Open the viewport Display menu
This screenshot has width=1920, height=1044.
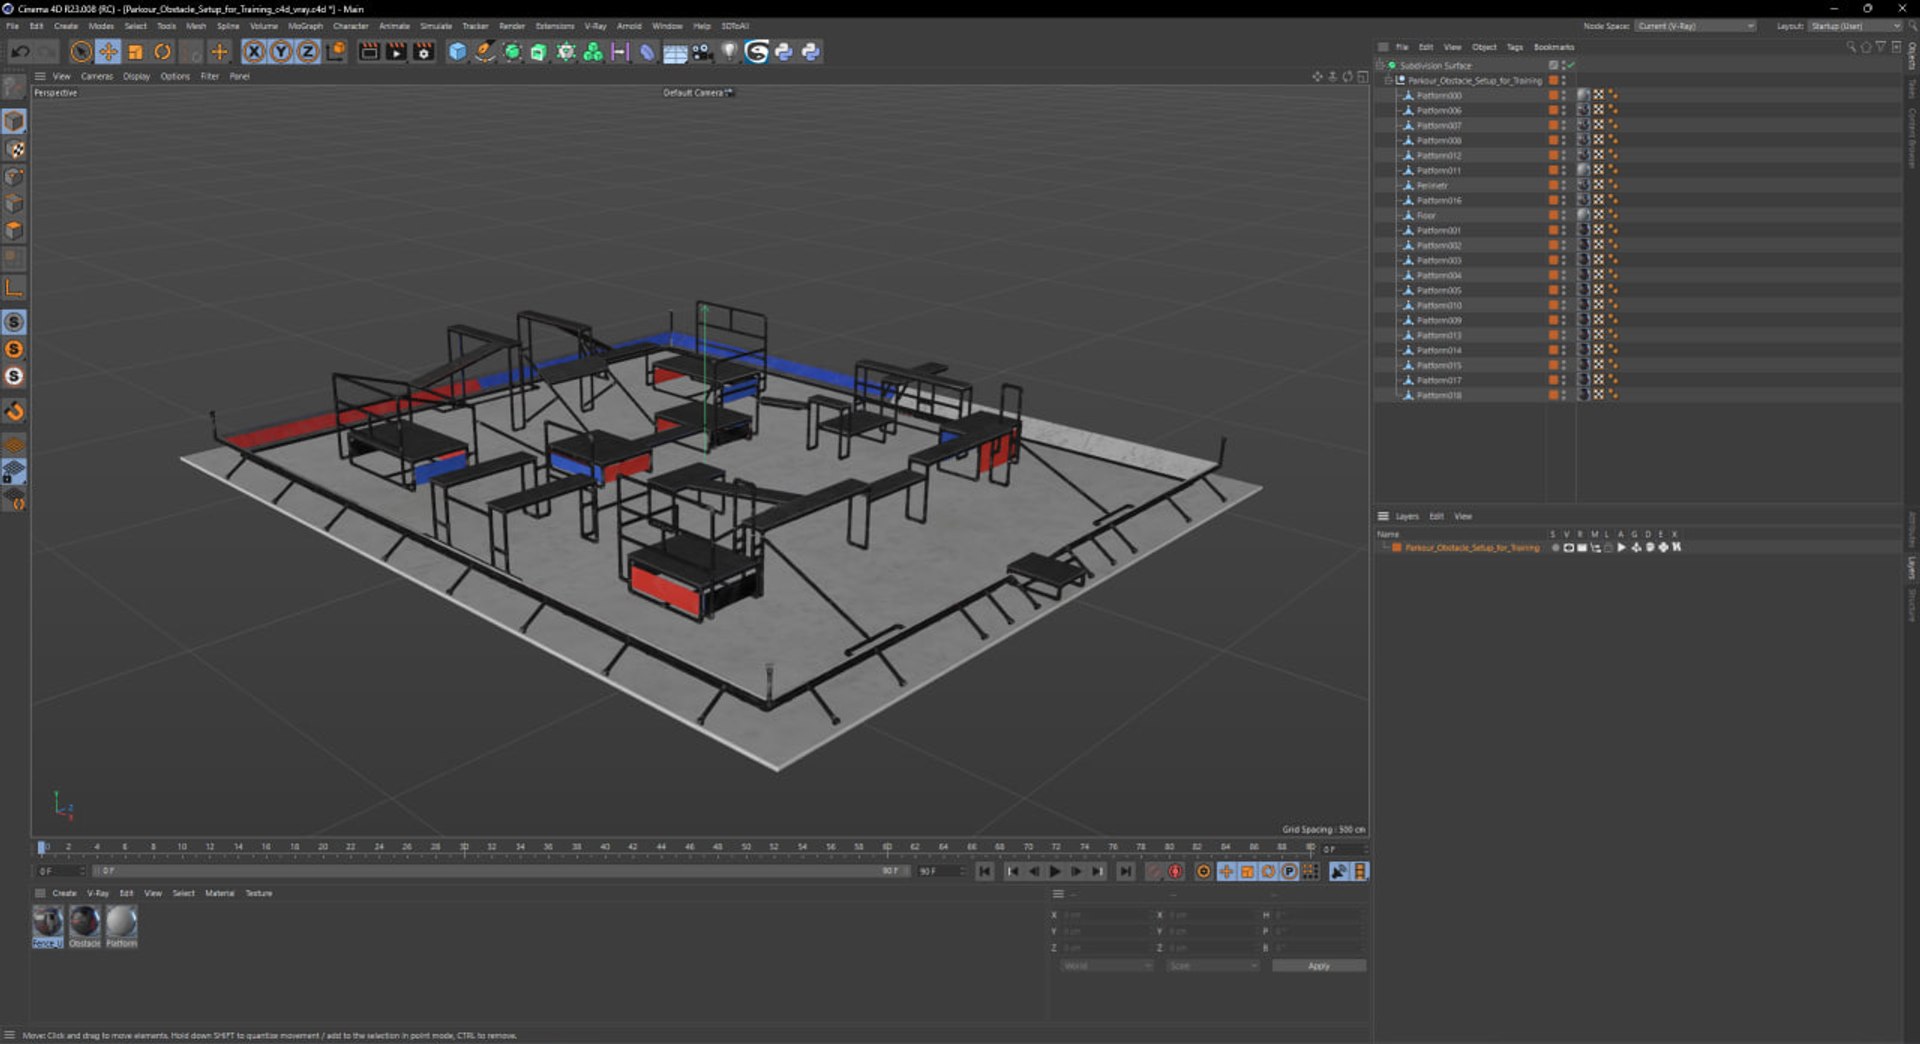[x=136, y=76]
